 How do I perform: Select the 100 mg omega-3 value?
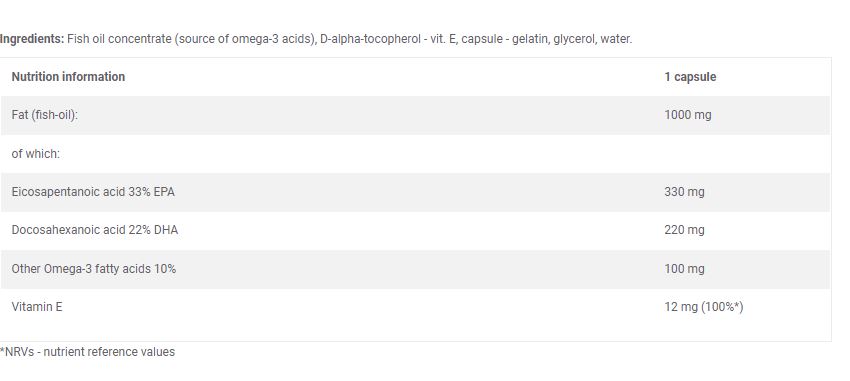click(684, 269)
